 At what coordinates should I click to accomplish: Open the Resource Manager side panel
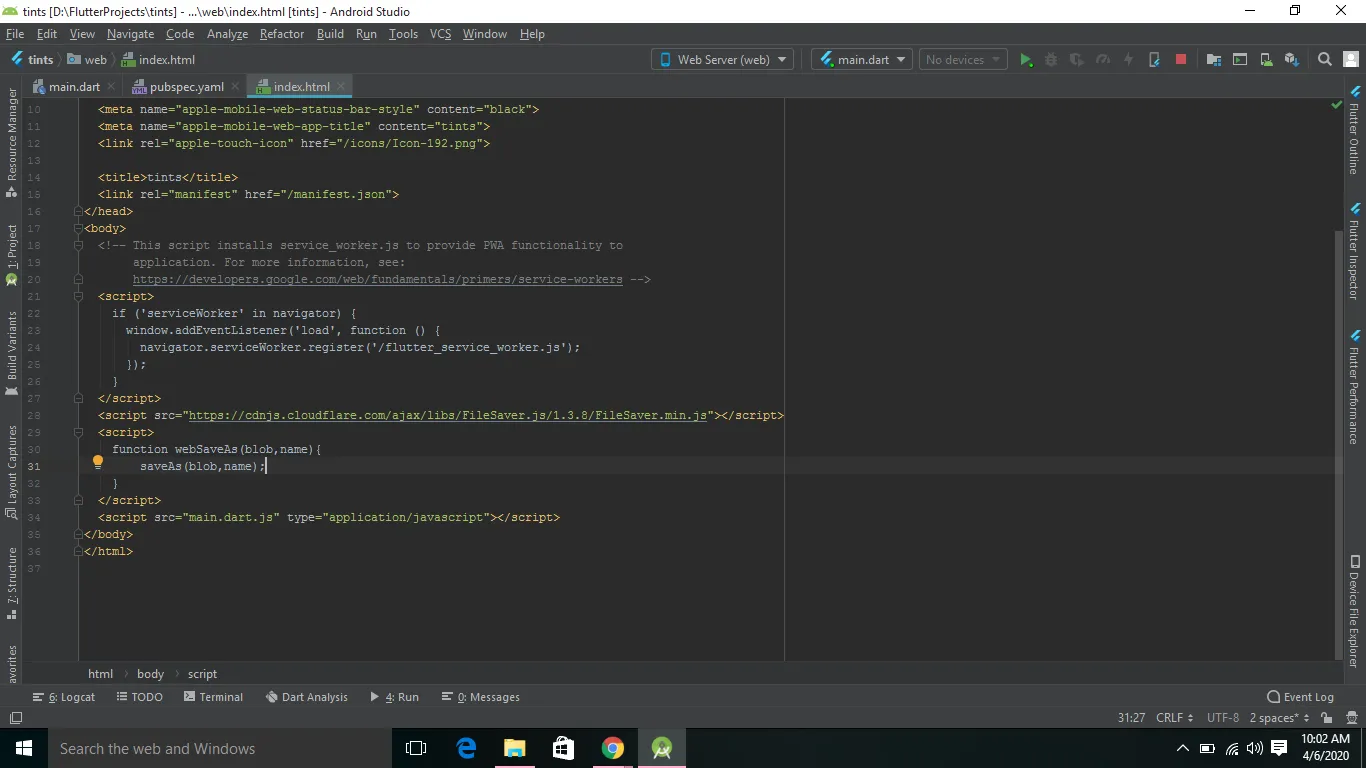pyautogui.click(x=12, y=142)
